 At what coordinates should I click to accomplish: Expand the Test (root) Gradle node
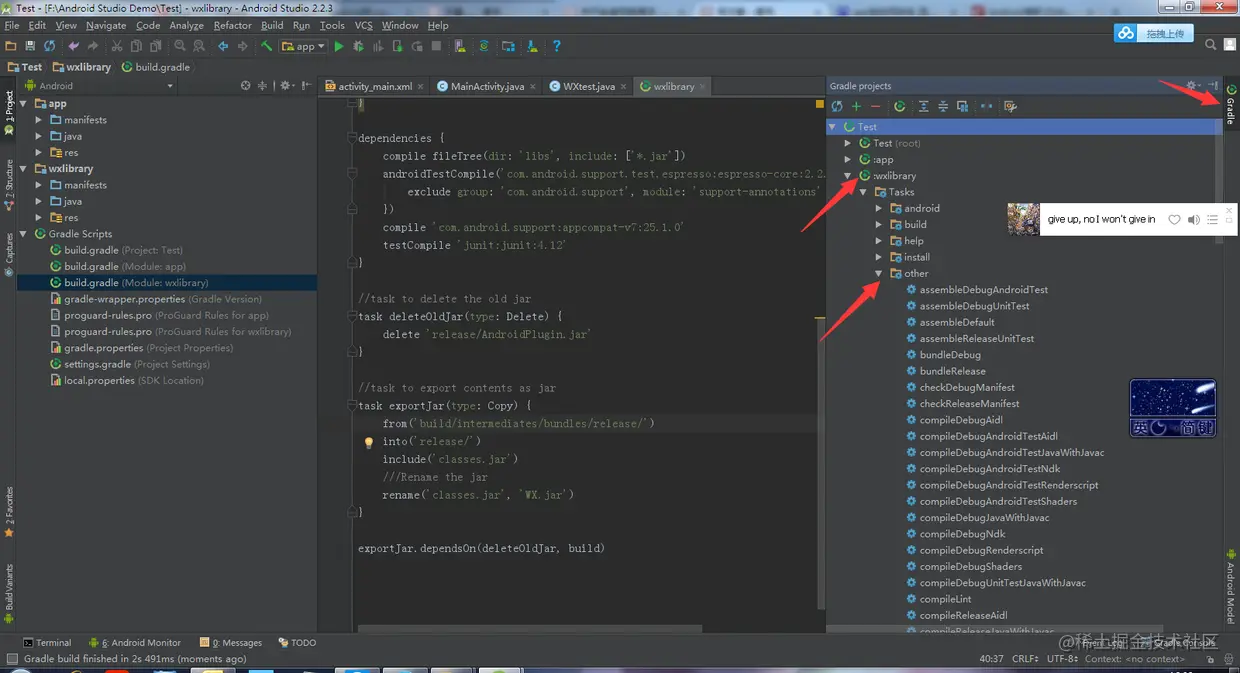tap(849, 143)
